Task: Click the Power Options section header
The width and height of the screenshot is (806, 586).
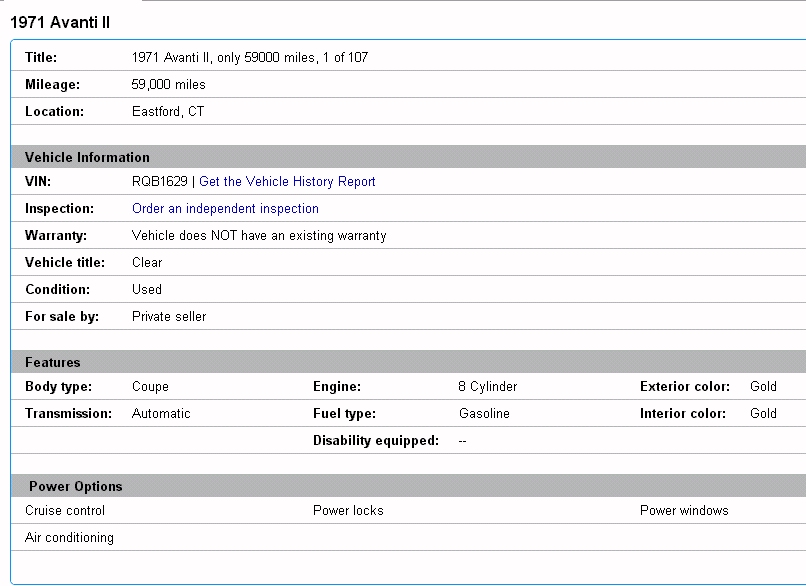Action: click(x=76, y=487)
